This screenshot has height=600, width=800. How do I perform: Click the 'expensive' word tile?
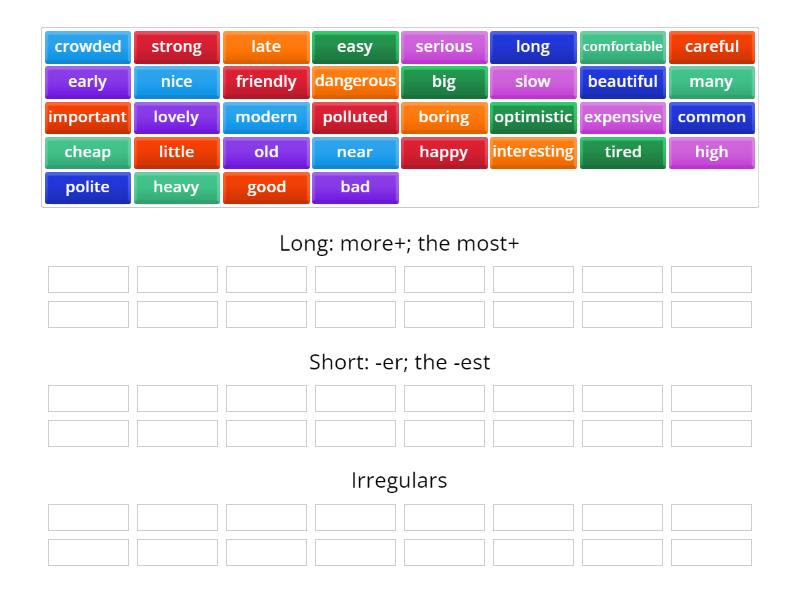(622, 117)
